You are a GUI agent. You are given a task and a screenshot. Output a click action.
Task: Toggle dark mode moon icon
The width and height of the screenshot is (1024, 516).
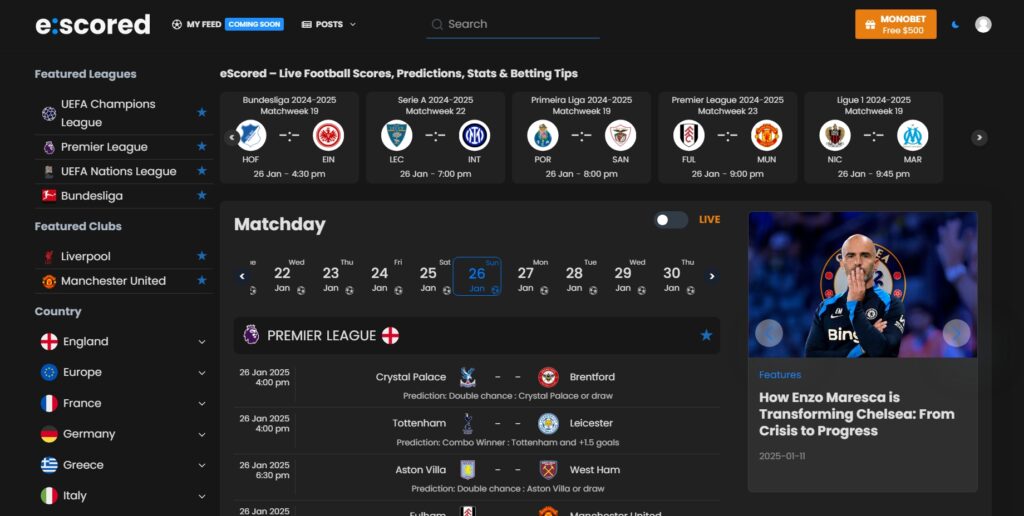click(x=955, y=24)
